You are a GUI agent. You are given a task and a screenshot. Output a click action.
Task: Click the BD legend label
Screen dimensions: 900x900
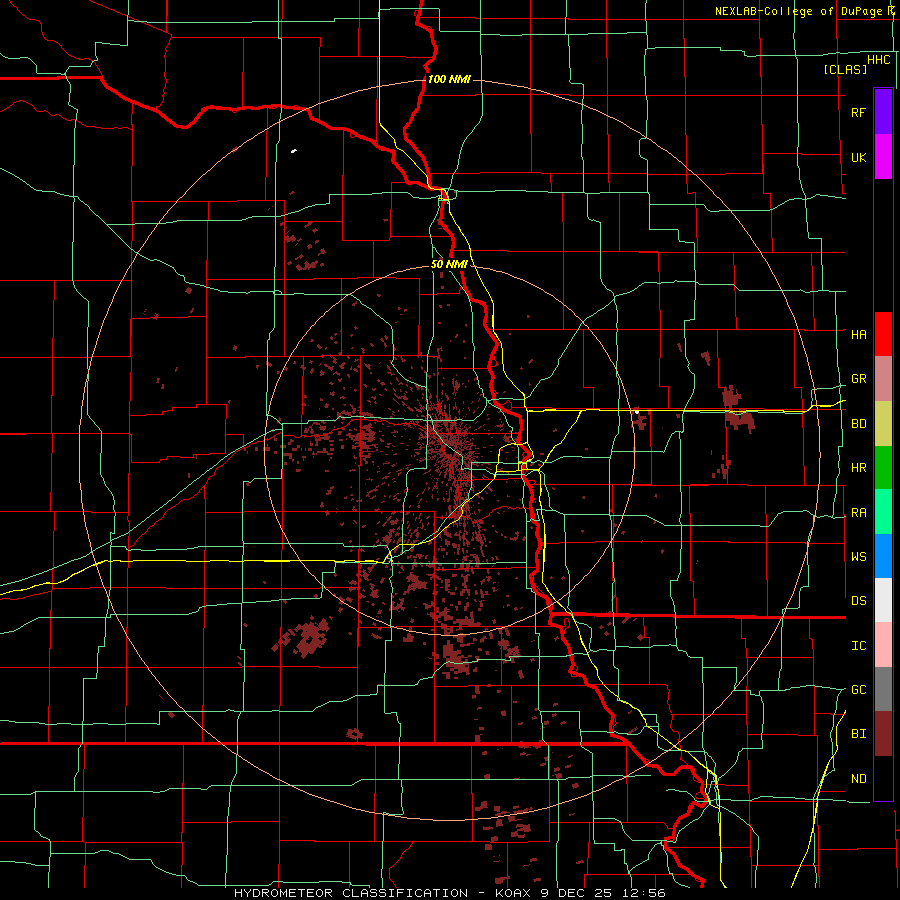click(x=858, y=424)
